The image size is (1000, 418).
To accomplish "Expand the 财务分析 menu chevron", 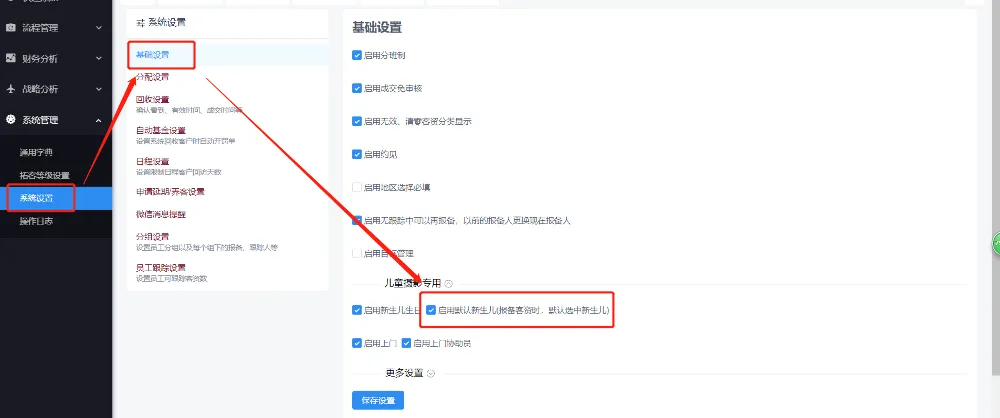I will [98, 59].
